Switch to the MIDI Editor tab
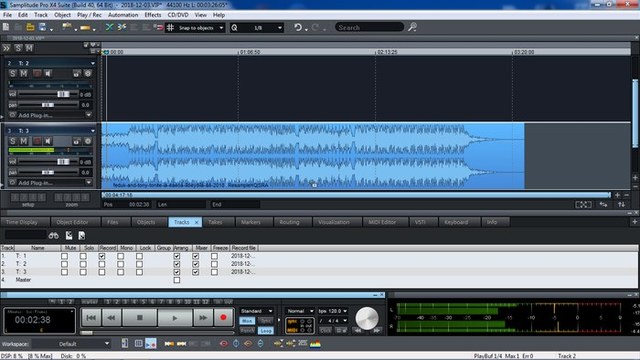 [382, 222]
